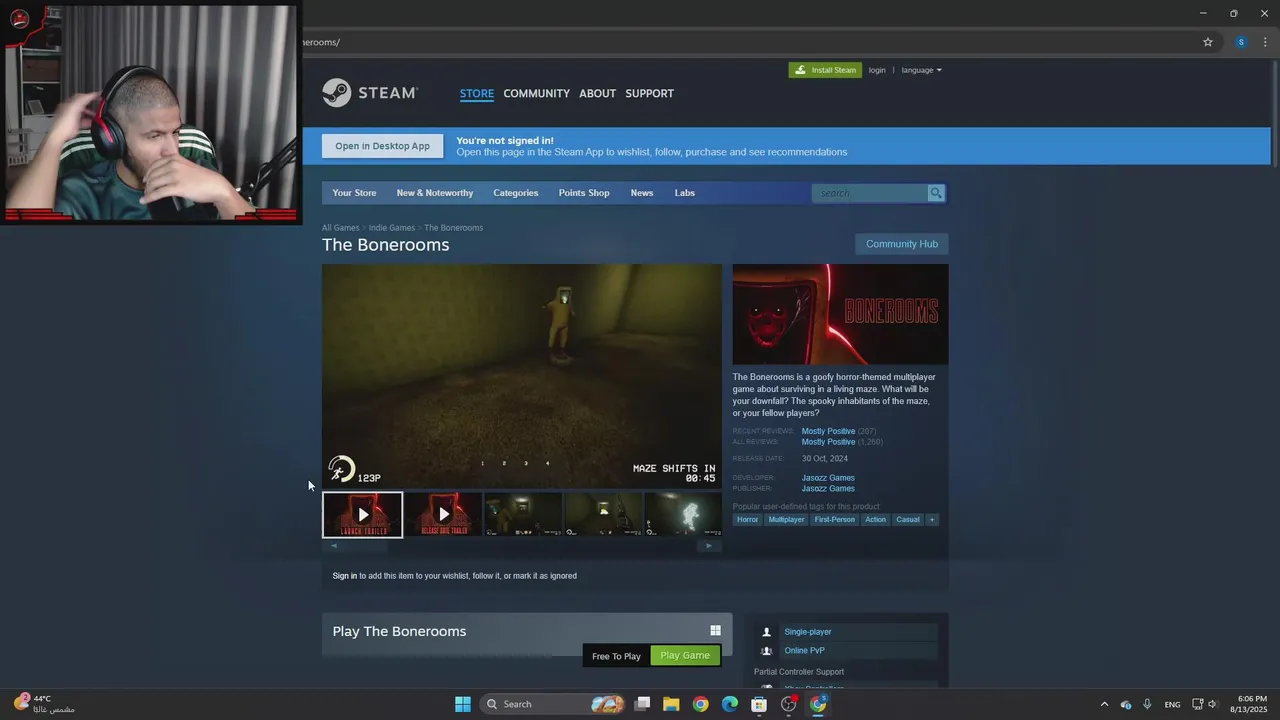Click Mostly Positive recent reviews
The image size is (1280, 720).
tap(828, 431)
